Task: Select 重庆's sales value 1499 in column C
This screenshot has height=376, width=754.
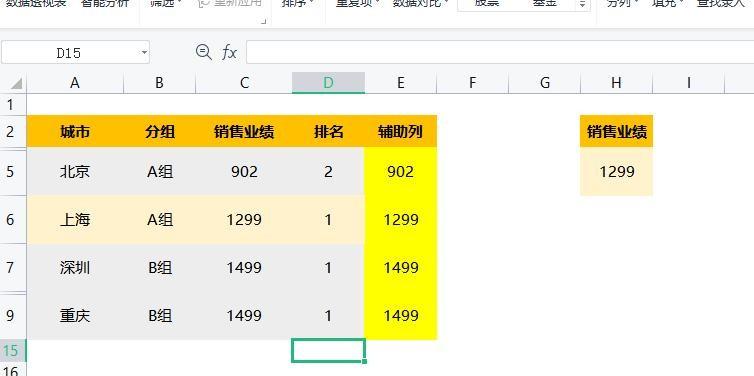Action: (244, 316)
